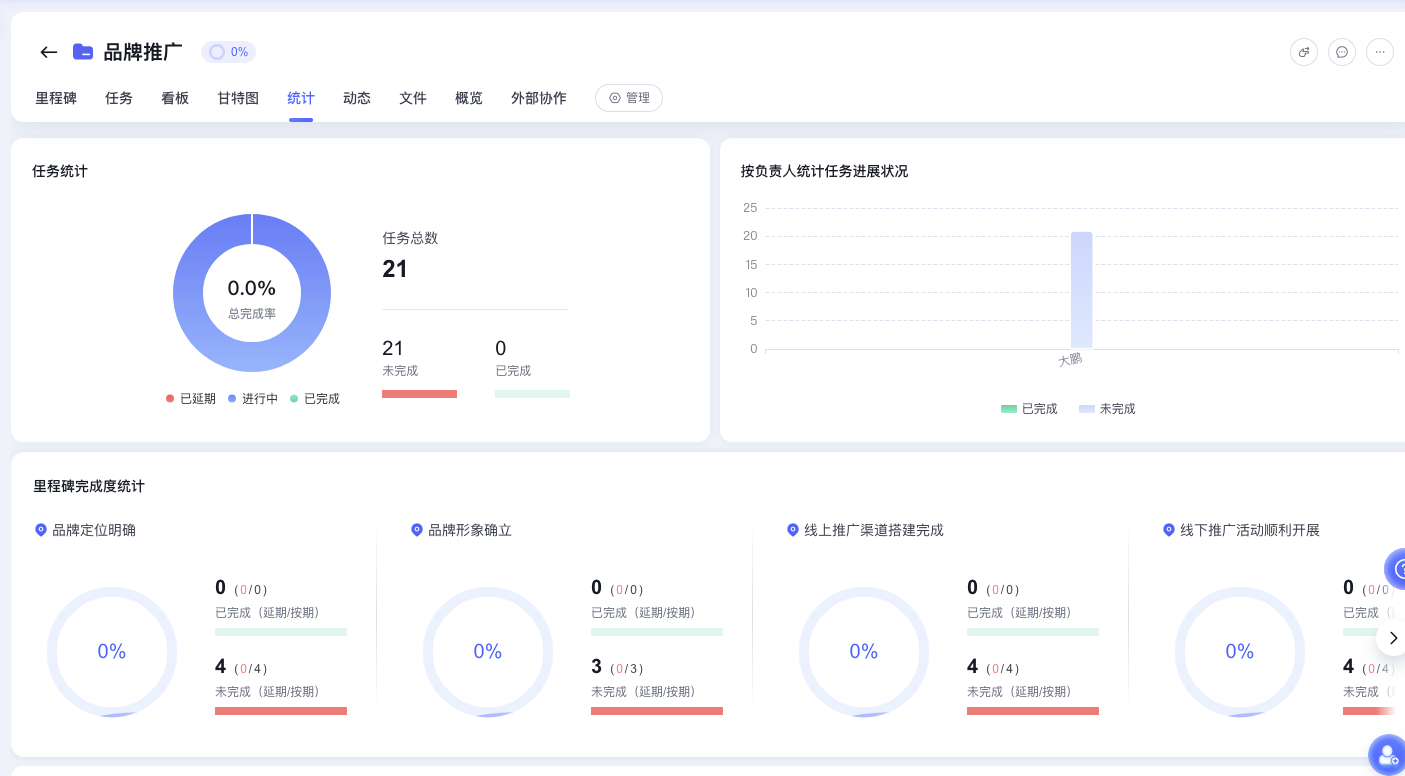Show next milestones with the right chevron

(x=1392, y=637)
